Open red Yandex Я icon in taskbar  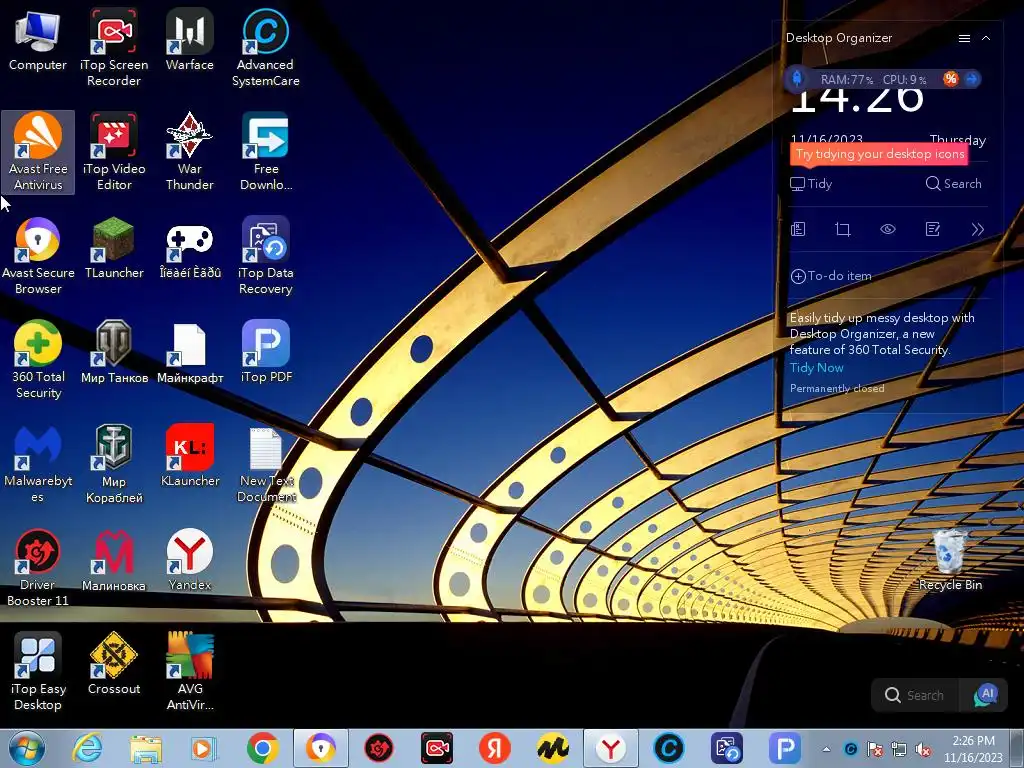point(495,749)
